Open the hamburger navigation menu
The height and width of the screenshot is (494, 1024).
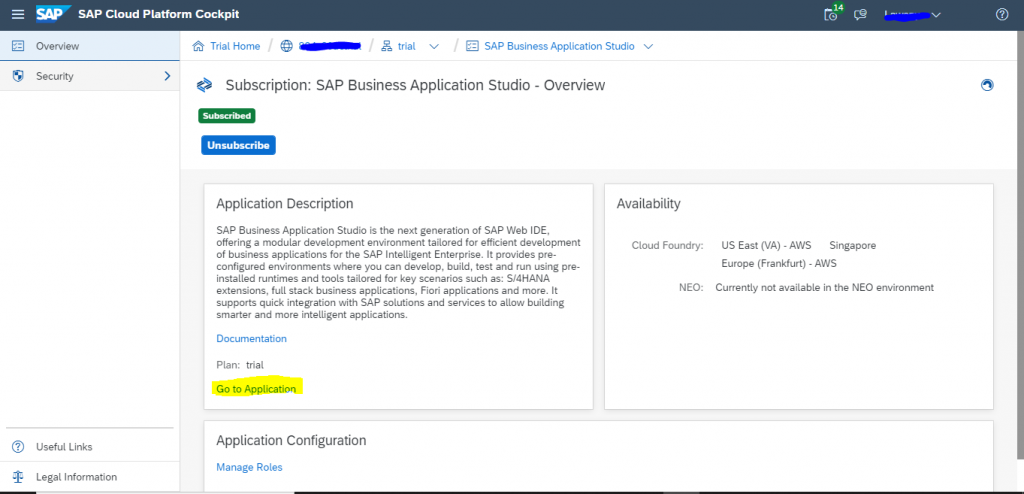tap(18, 14)
